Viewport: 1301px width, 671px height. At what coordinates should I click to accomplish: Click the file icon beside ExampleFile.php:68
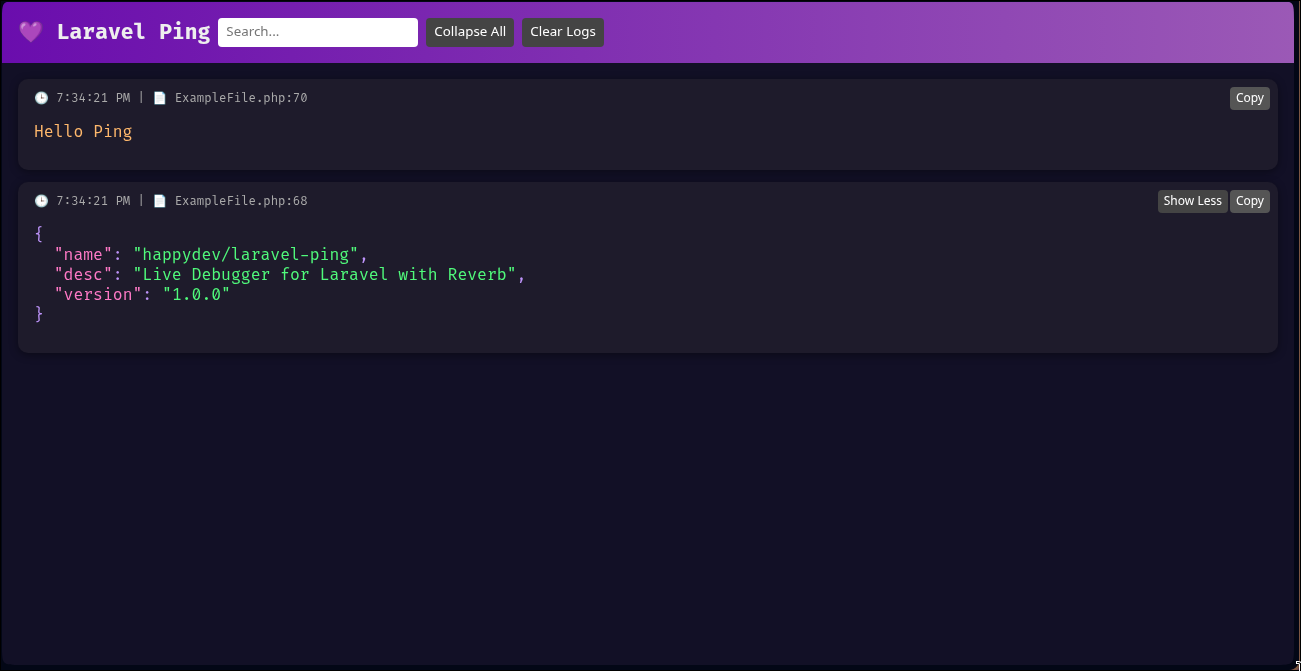(160, 200)
